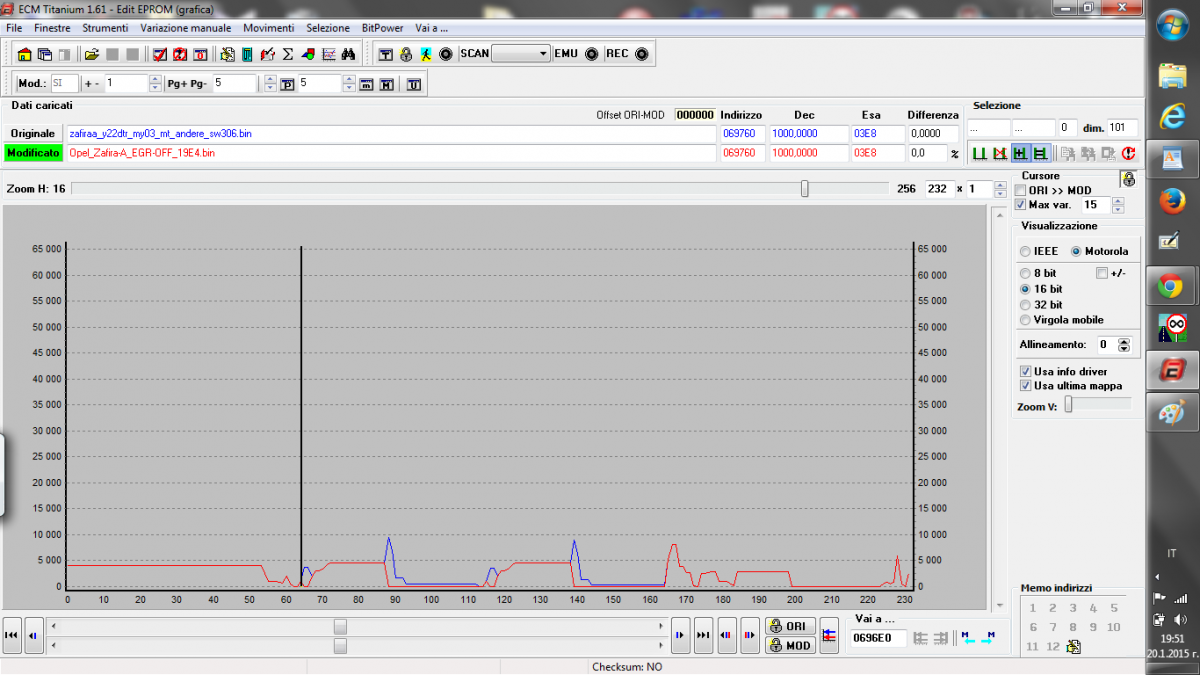Open the Selezione menu
1200x675 pixels.
point(328,28)
